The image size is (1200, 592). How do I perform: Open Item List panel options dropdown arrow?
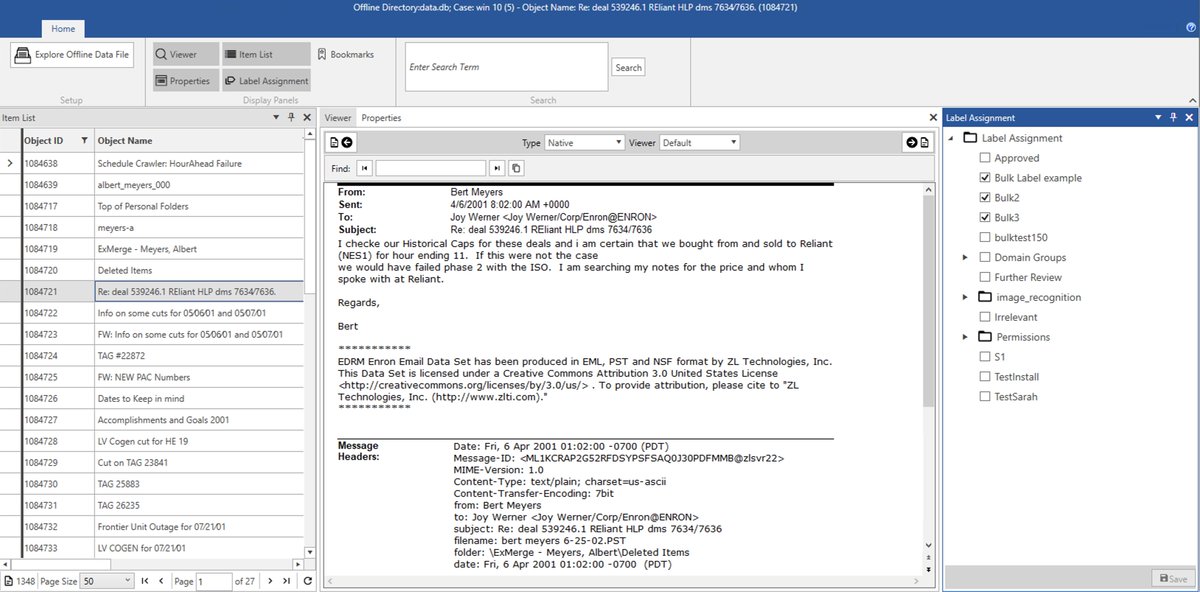277,117
